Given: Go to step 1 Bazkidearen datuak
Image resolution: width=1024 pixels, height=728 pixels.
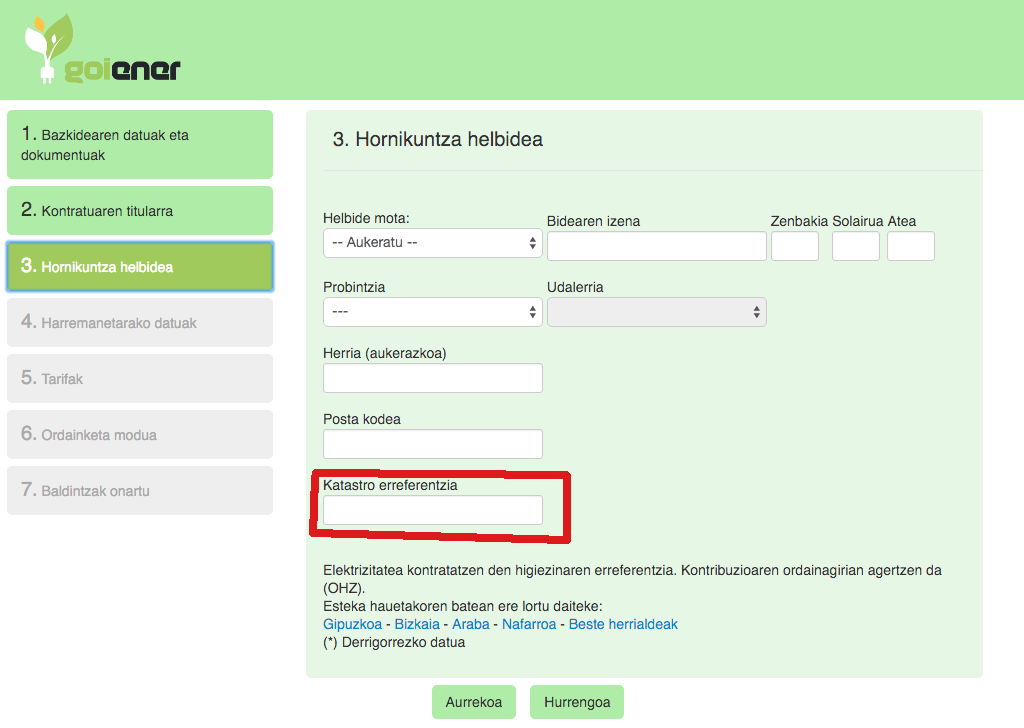Looking at the screenshot, I should [x=140, y=145].
